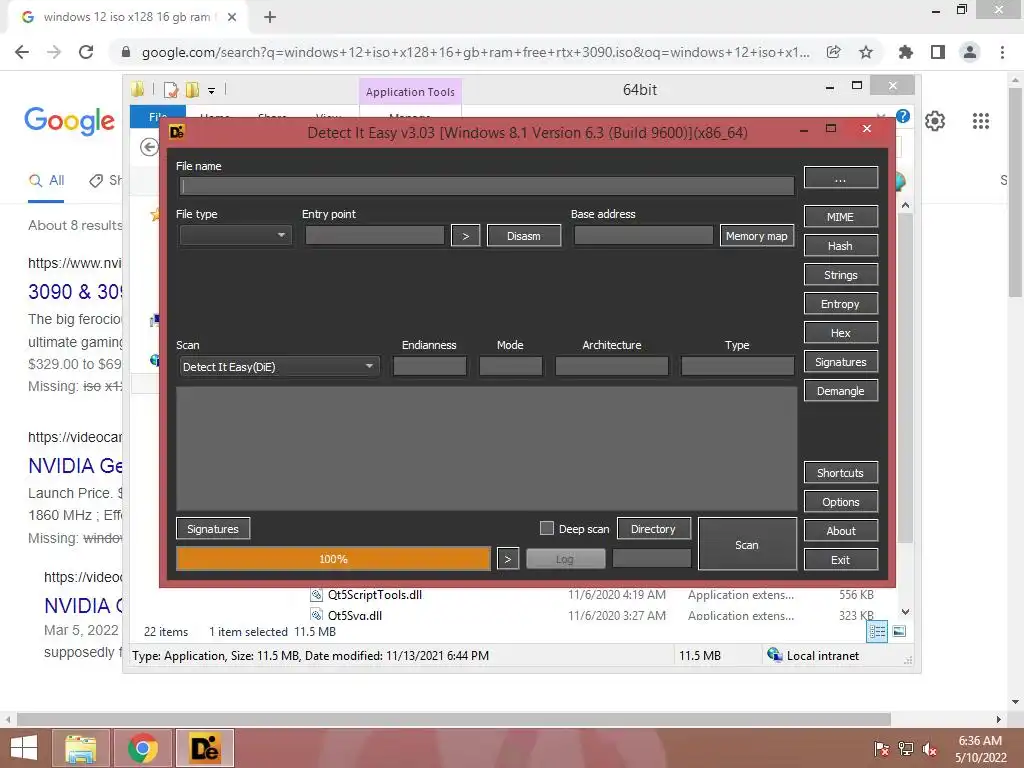Screen dimensions: 1024x768
Task: Expand Explorer quick access toolbar dropdown arrow
Action: coord(212,90)
